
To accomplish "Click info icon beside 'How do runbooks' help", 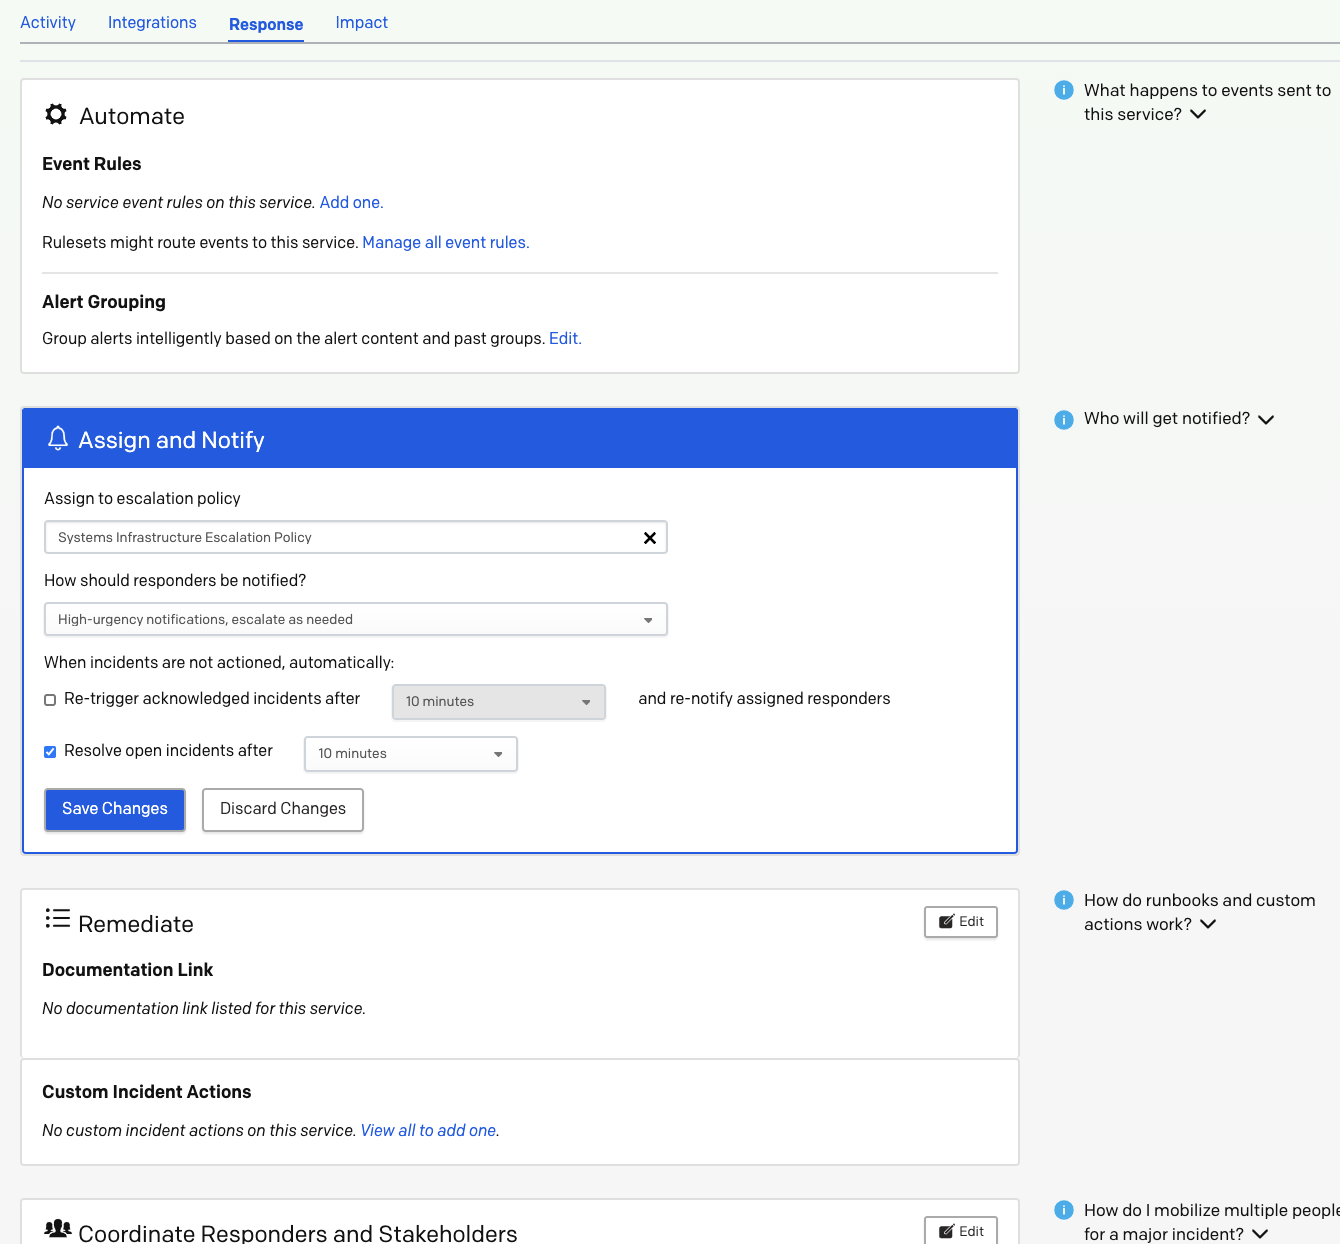I will [1064, 900].
